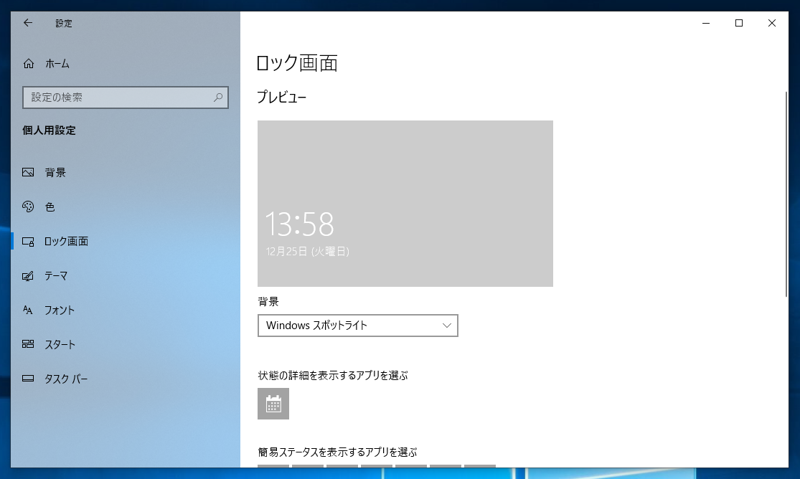The width and height of the screenshot is (800, 479).
Task: Click the back arrow in Settings
Action: [x=28, y=23]
